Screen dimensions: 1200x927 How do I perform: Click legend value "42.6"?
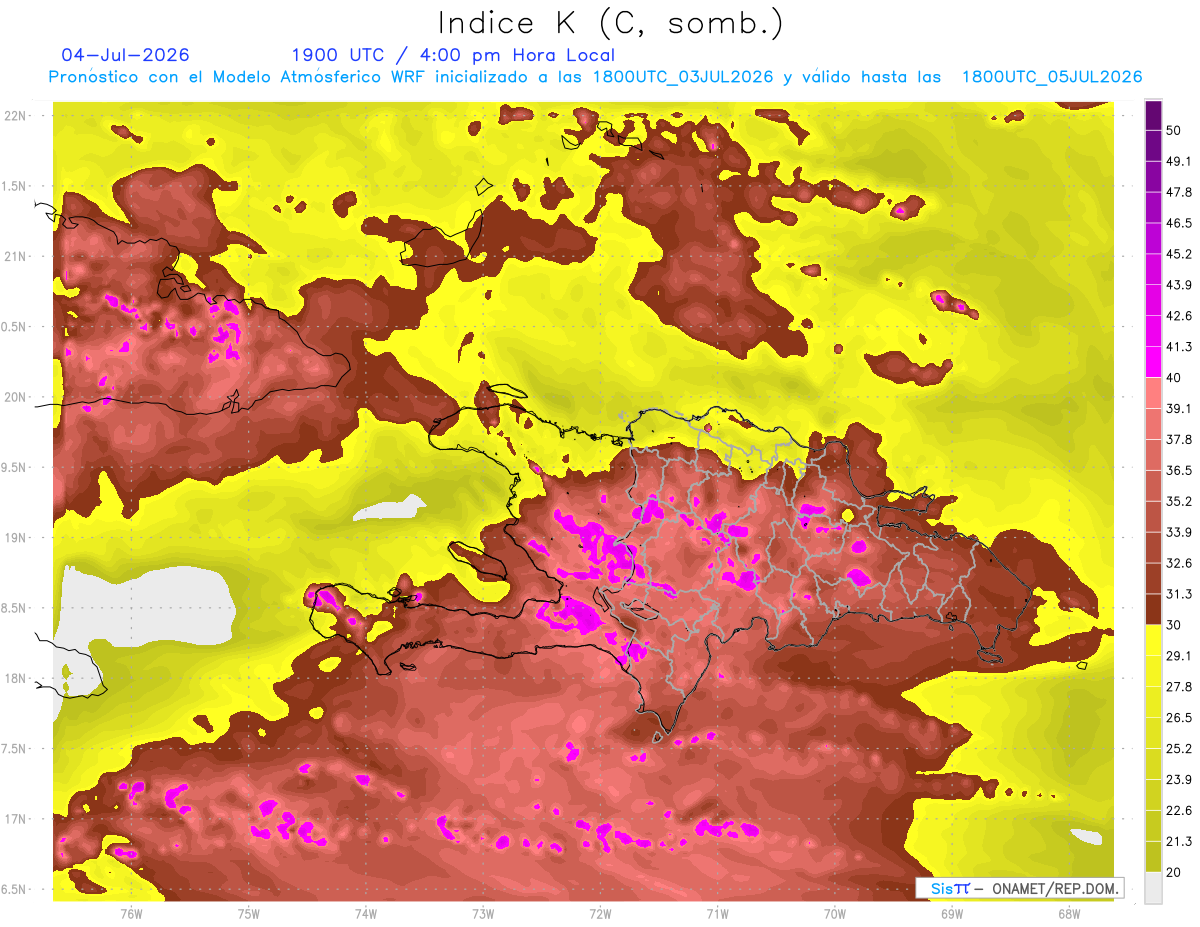[x=1178, y=316]
